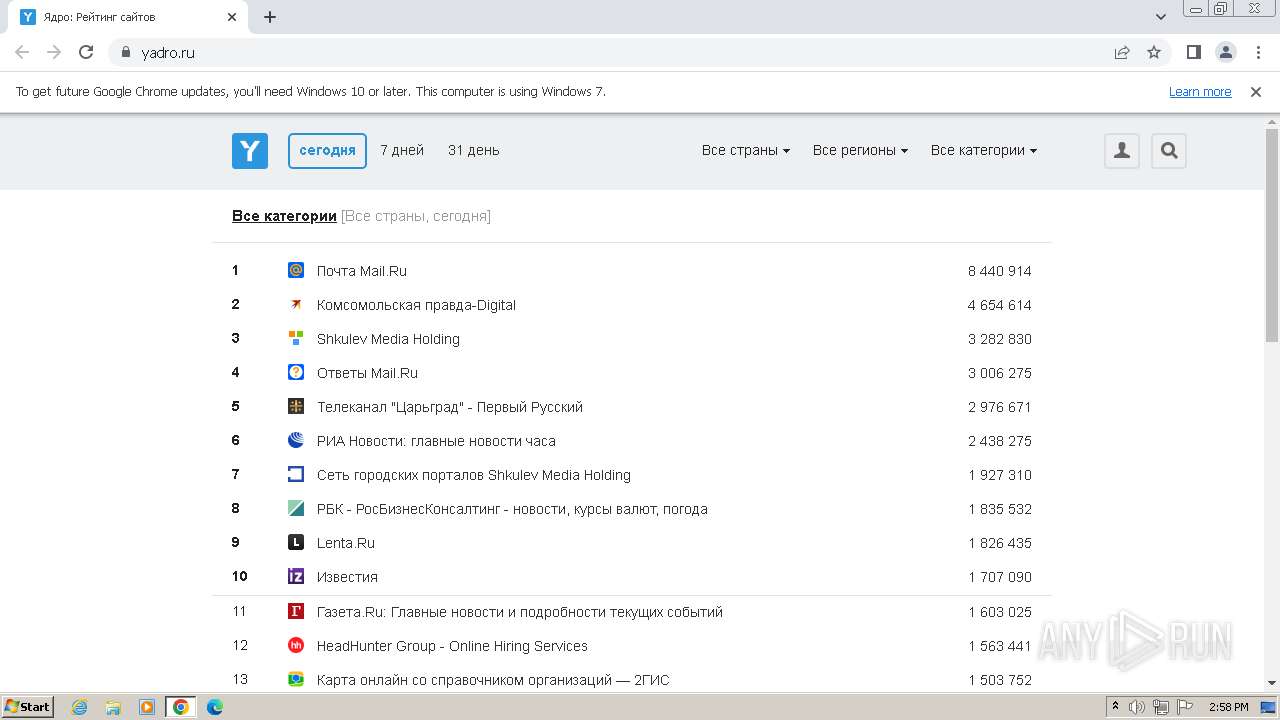The image size is (1280, 720).
Task: Open the Известия link
Action: click(x=347, y=577)
